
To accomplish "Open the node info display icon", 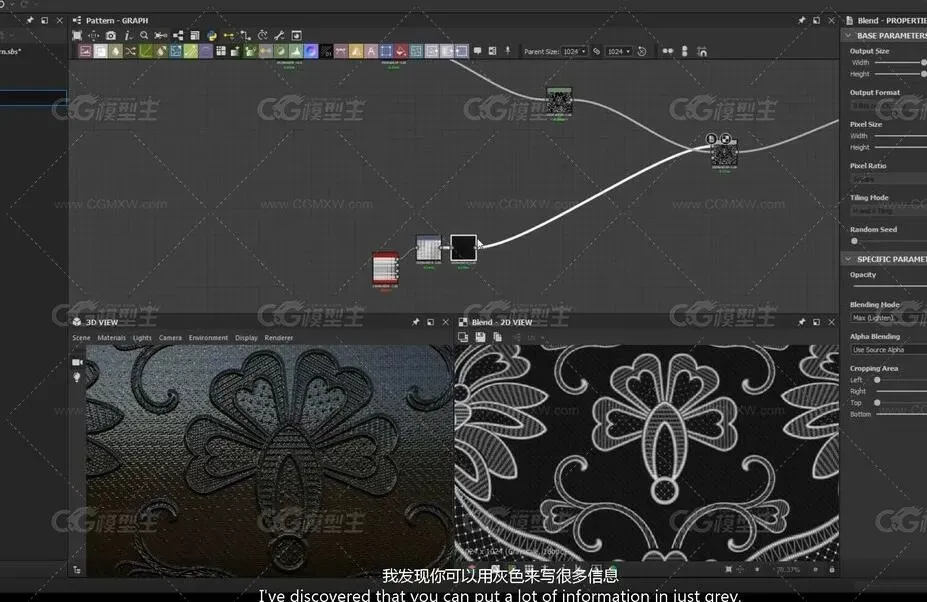I will (x=127, y=35).
